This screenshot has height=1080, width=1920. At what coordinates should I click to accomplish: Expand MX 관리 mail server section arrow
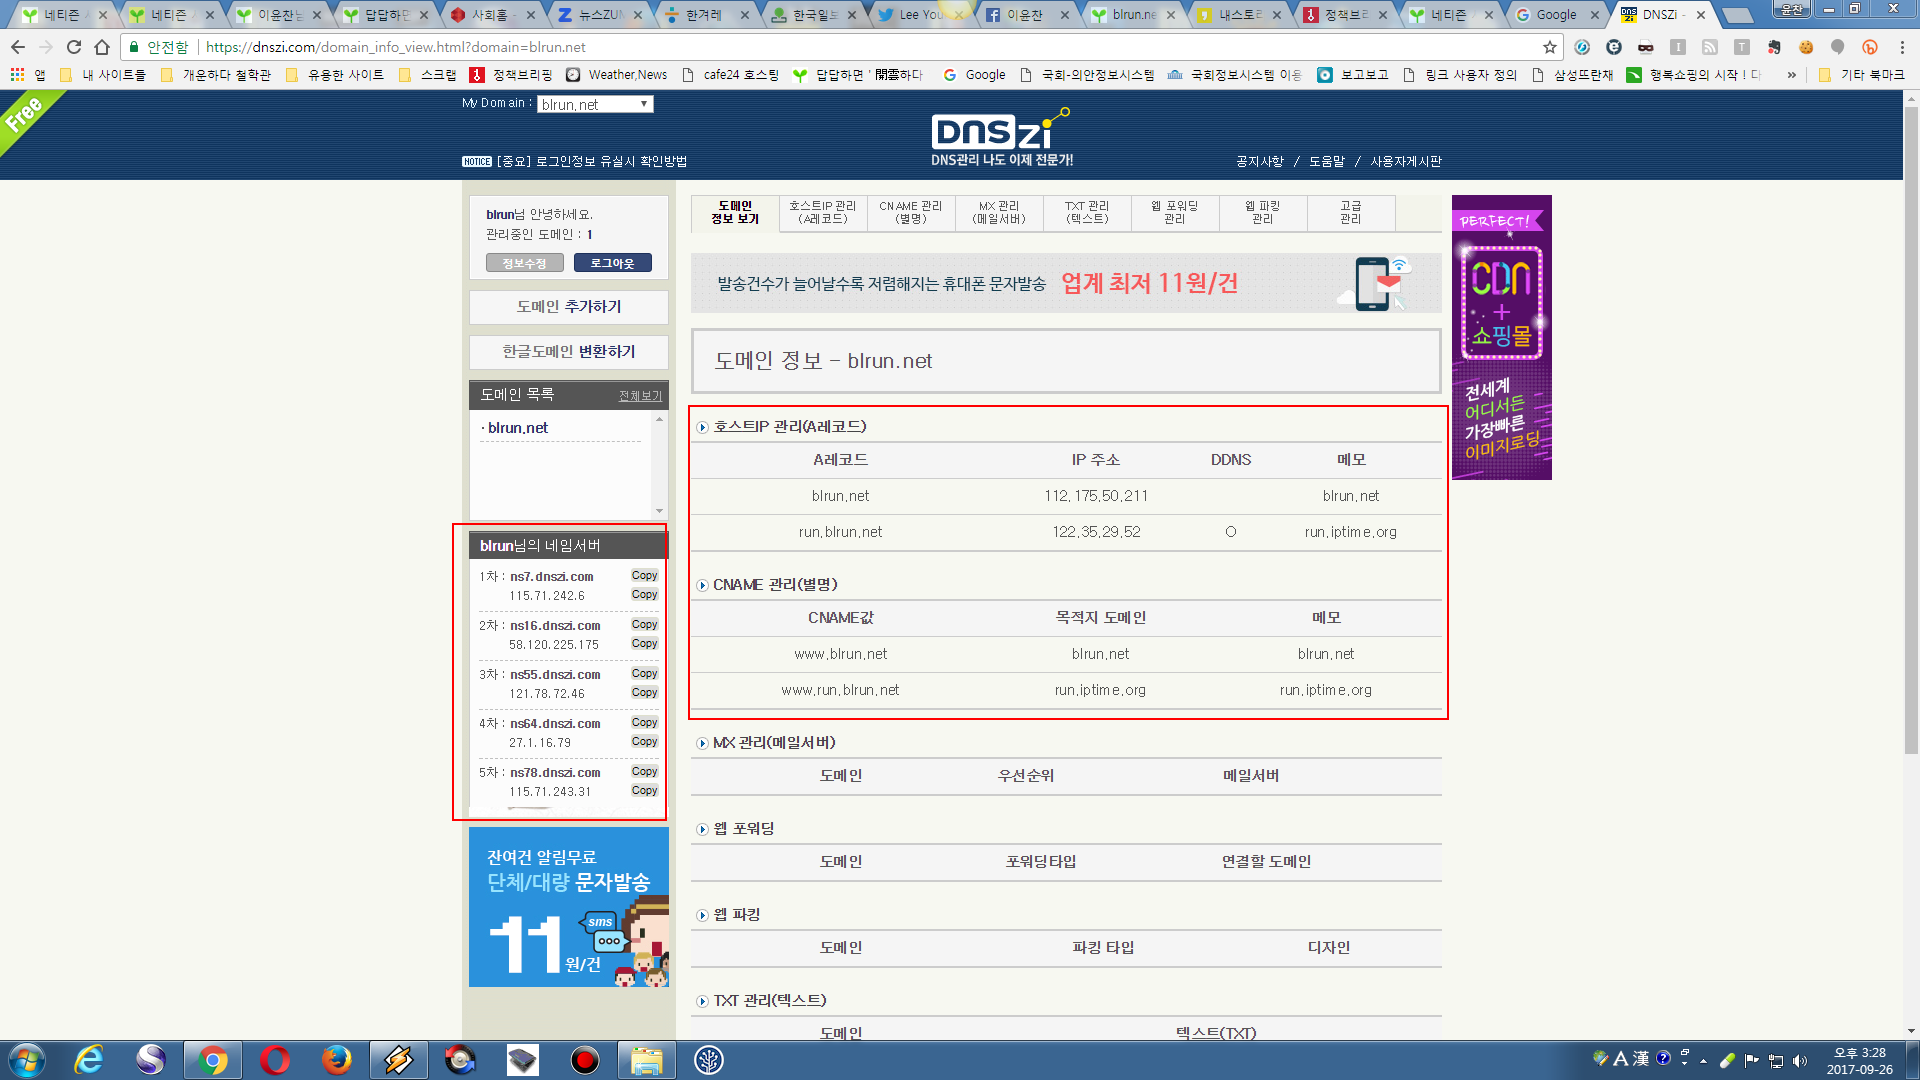coord(703,743)
